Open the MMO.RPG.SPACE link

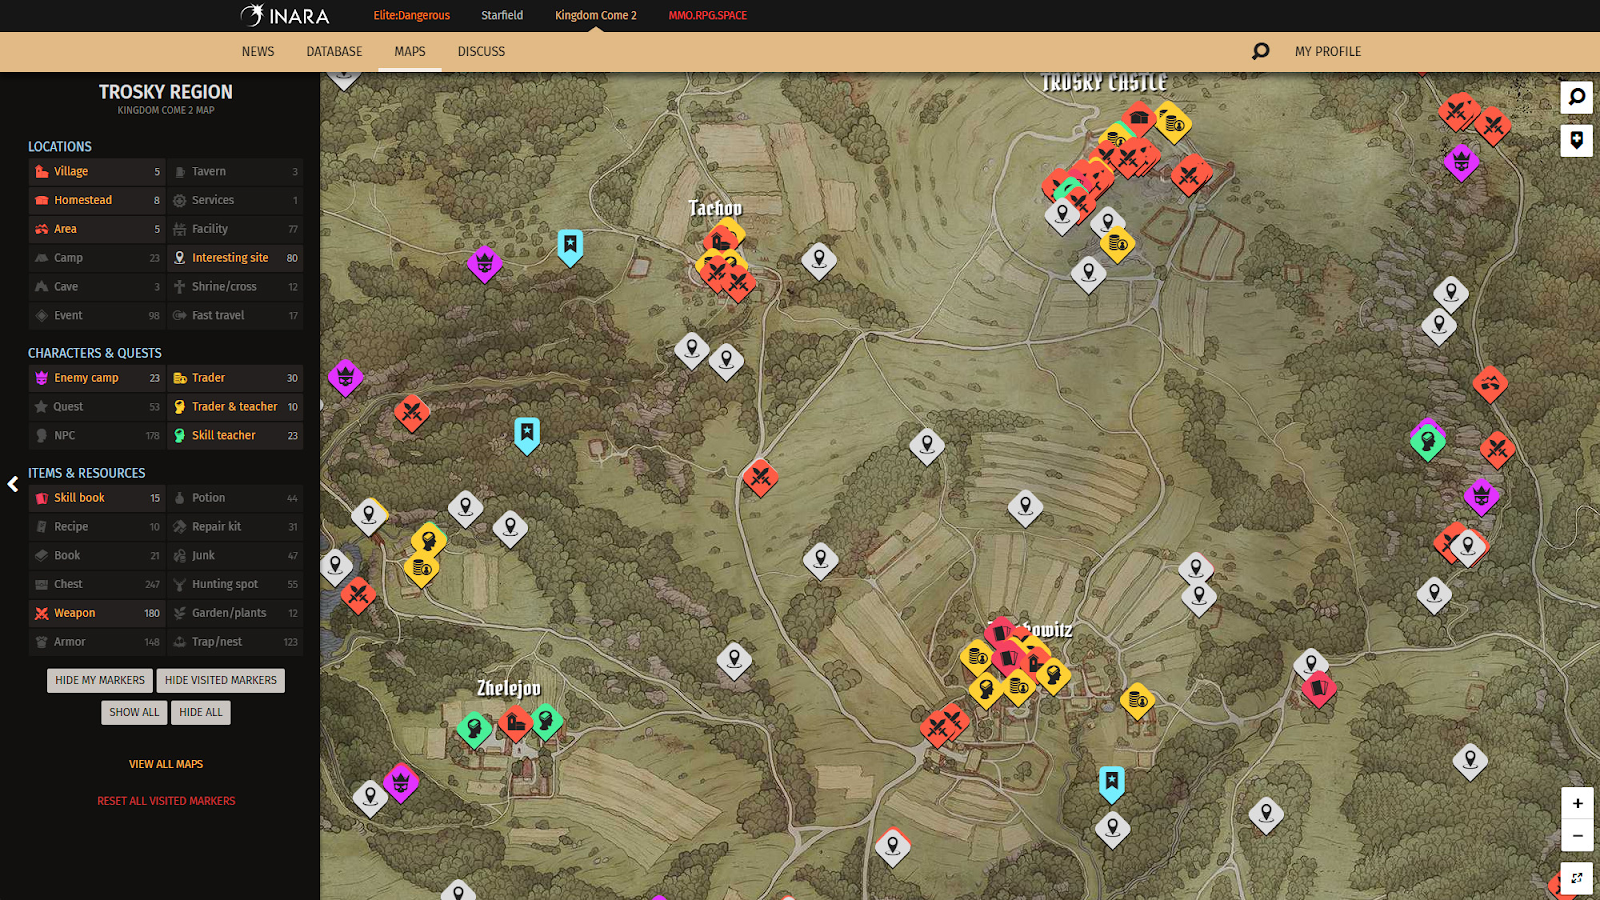(708, 15)
